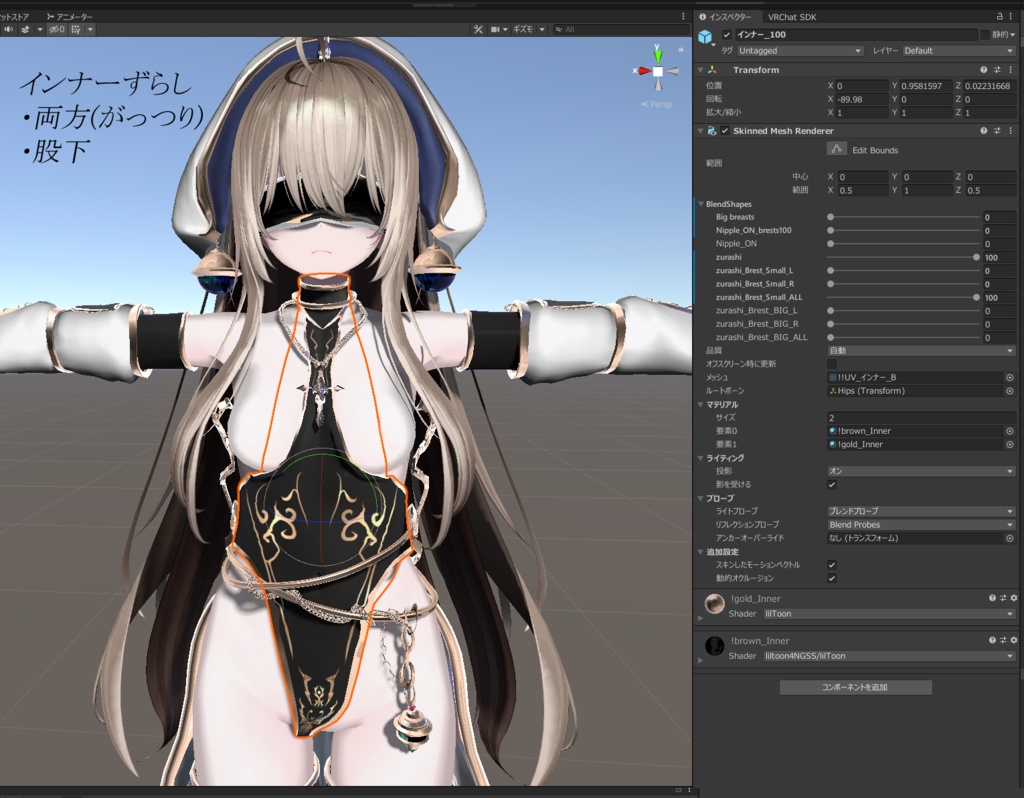The image size is (1024, 798).
Task: Toggle scene audio speaker icon in Scene toolbar
Action: pos(8,29)
